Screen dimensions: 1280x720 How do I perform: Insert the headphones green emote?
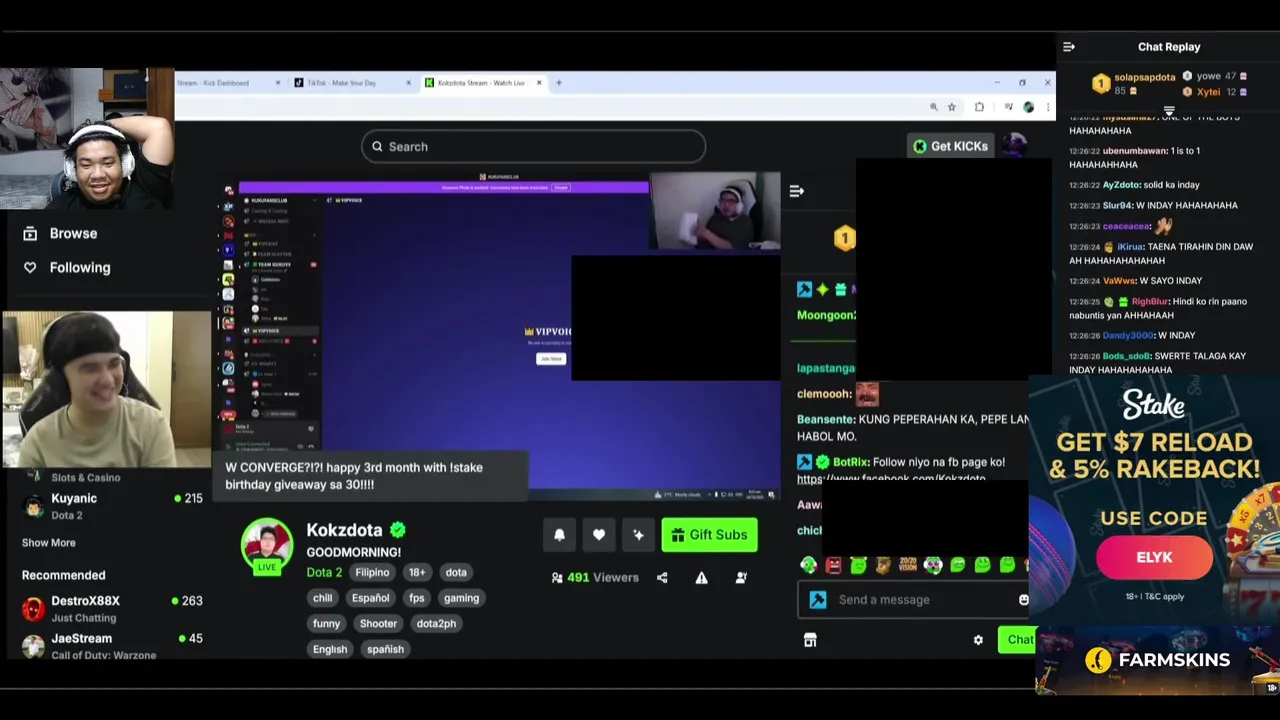click(x=808, y=565)
